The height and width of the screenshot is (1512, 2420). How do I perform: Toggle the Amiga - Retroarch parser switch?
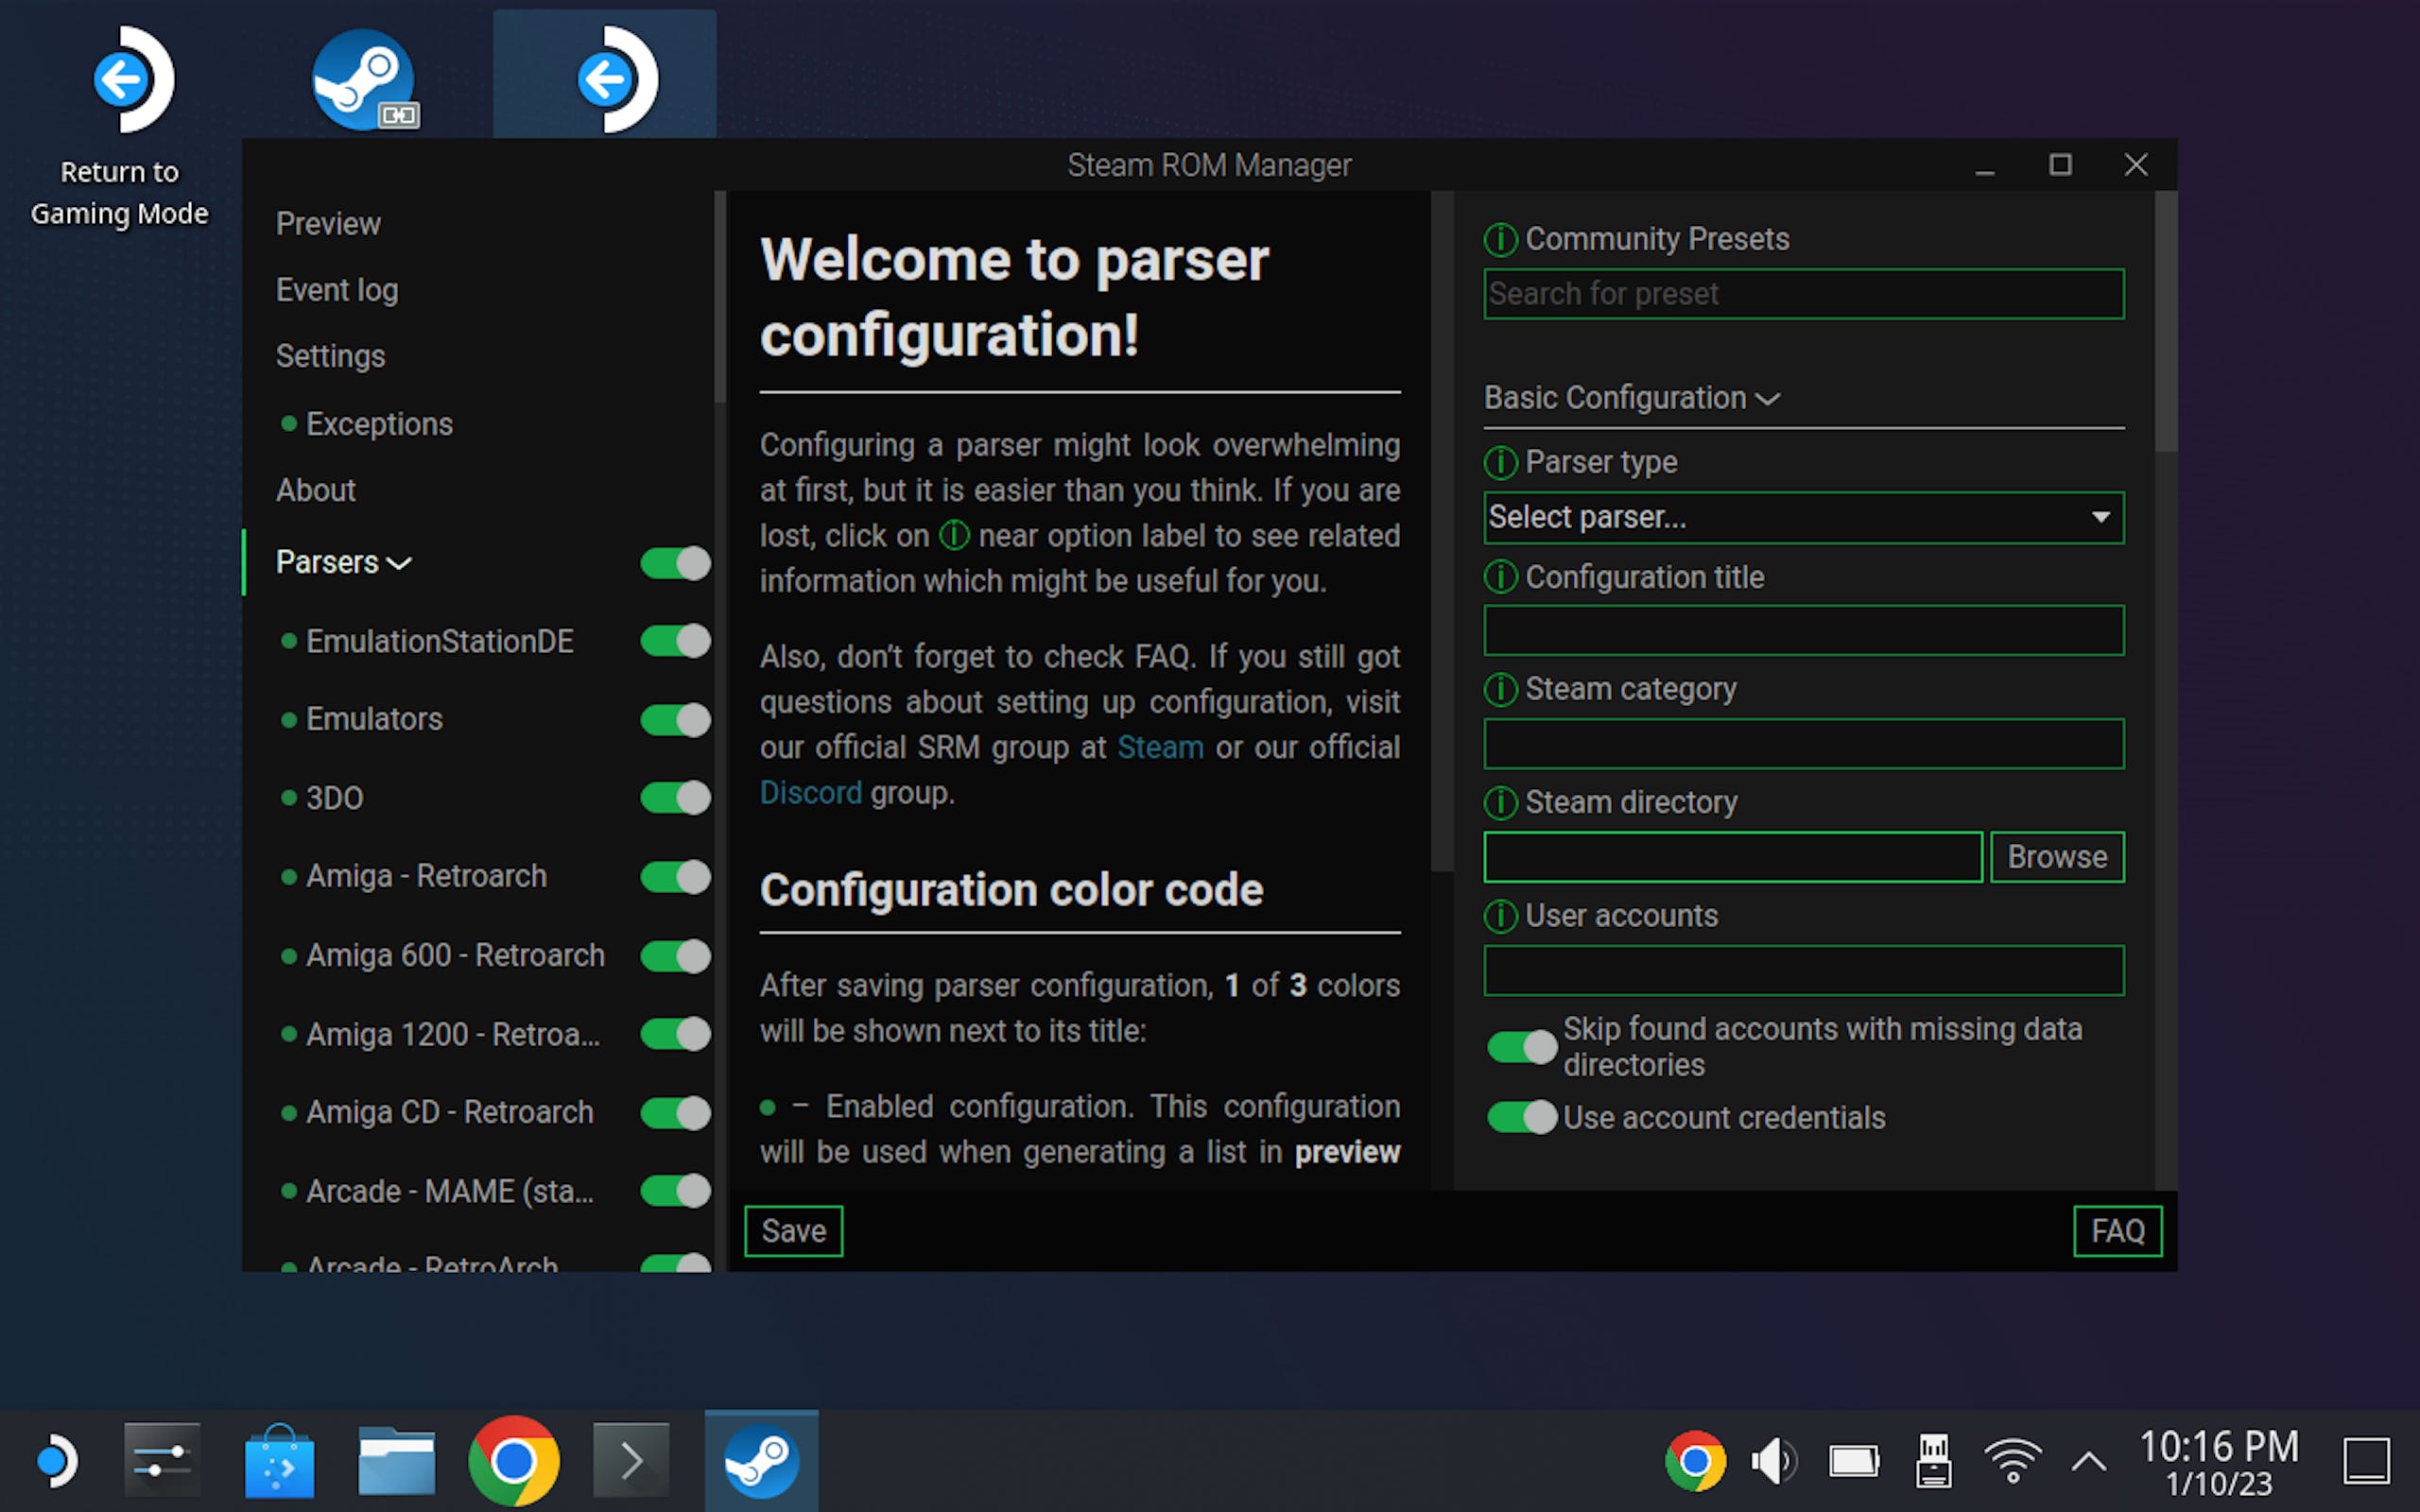coord(675,877)
